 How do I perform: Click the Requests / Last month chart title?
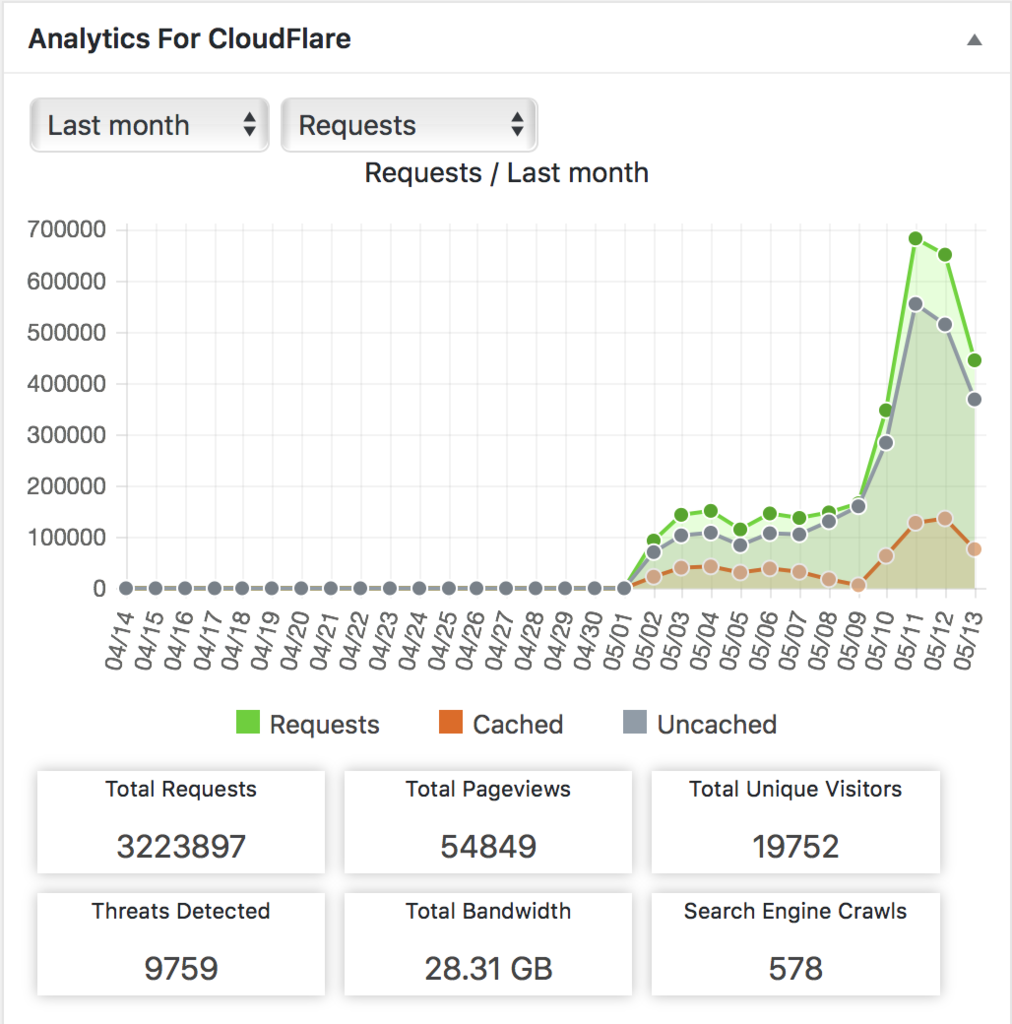point(507,173)
